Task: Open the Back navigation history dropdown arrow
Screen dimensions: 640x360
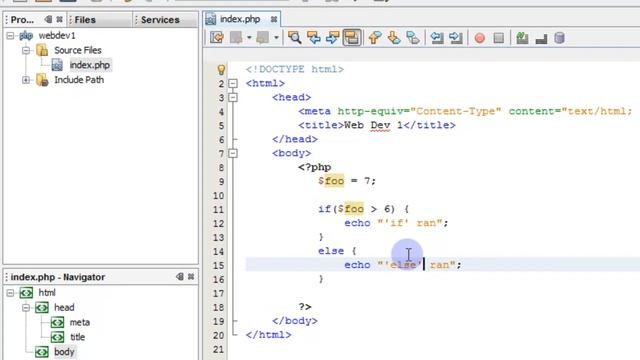Action: (x=249, y=38)
